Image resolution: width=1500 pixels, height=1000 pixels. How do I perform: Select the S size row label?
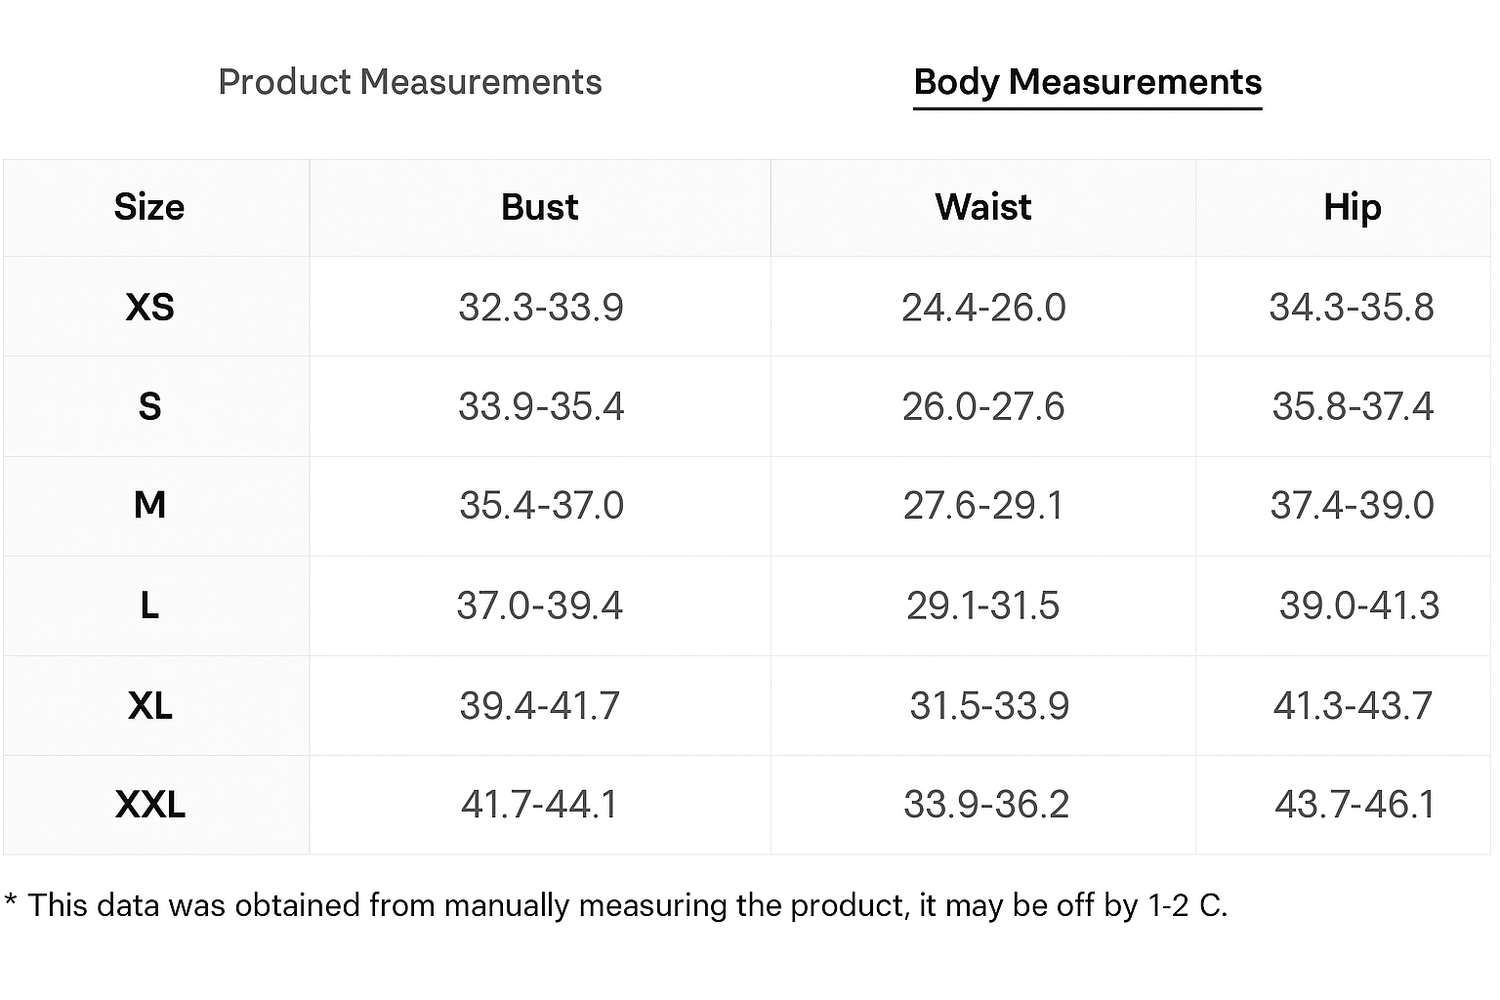pyautogui.click(x=150, y=406)
